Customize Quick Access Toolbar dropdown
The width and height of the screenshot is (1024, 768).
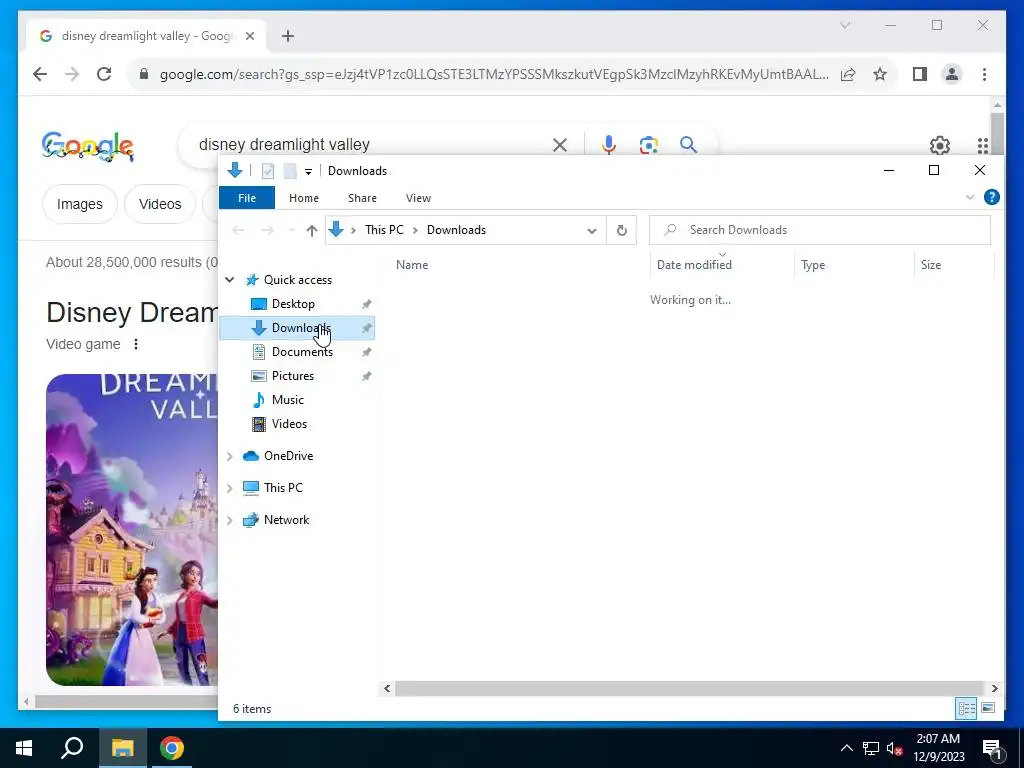(308, 172)
